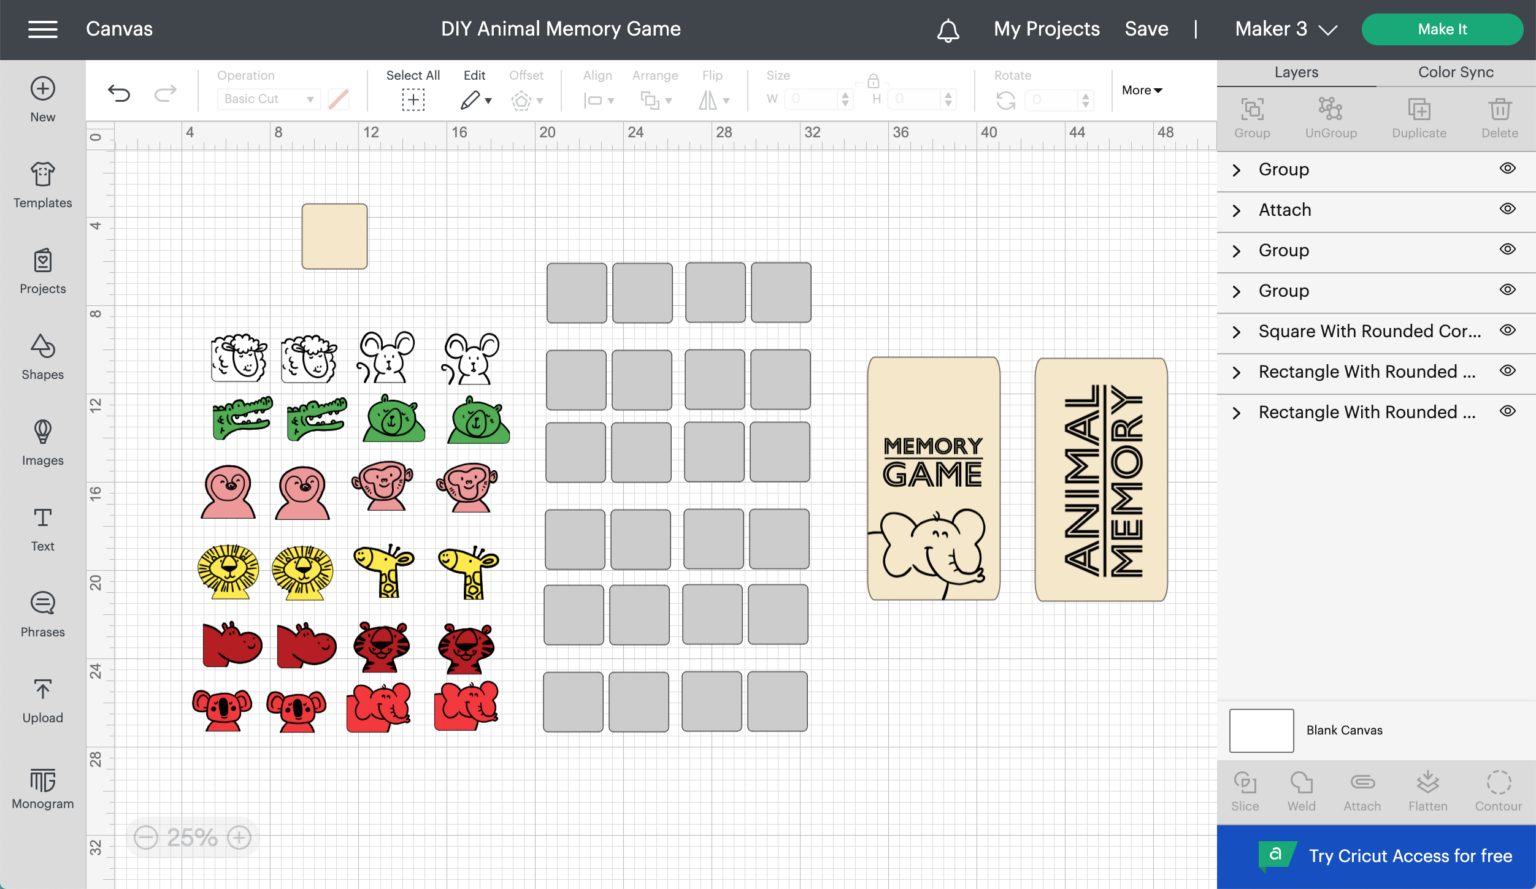Viewport: 1536px width, 889px height.
Task: Hide the Attach layer
Action: 1508,209
